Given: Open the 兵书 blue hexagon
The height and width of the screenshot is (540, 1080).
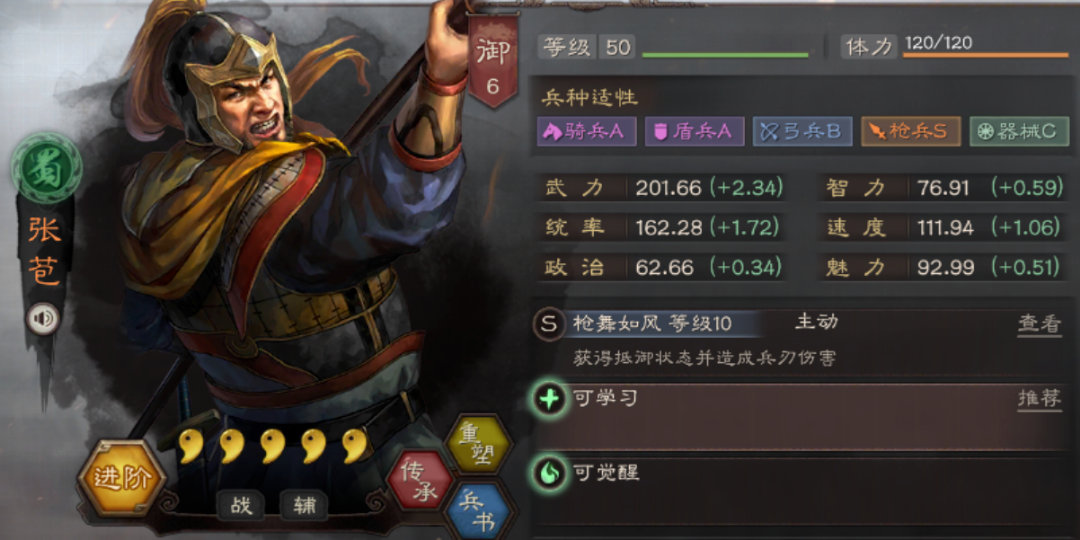Looking at the screenshot, I should [479, 512].
